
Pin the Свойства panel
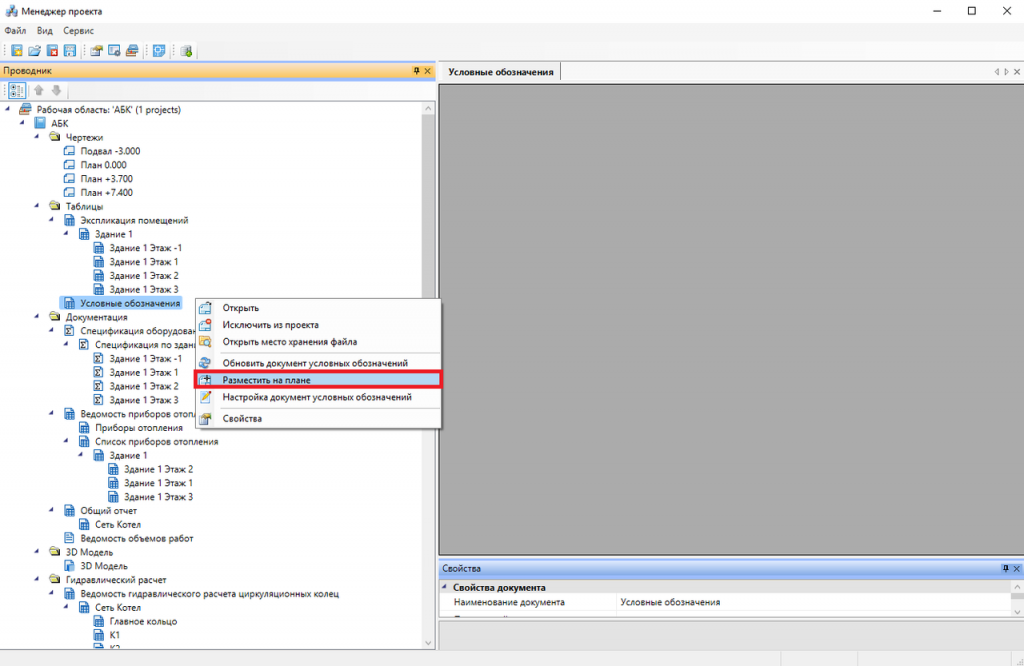pyautogui.click(x=1006, y=569)
